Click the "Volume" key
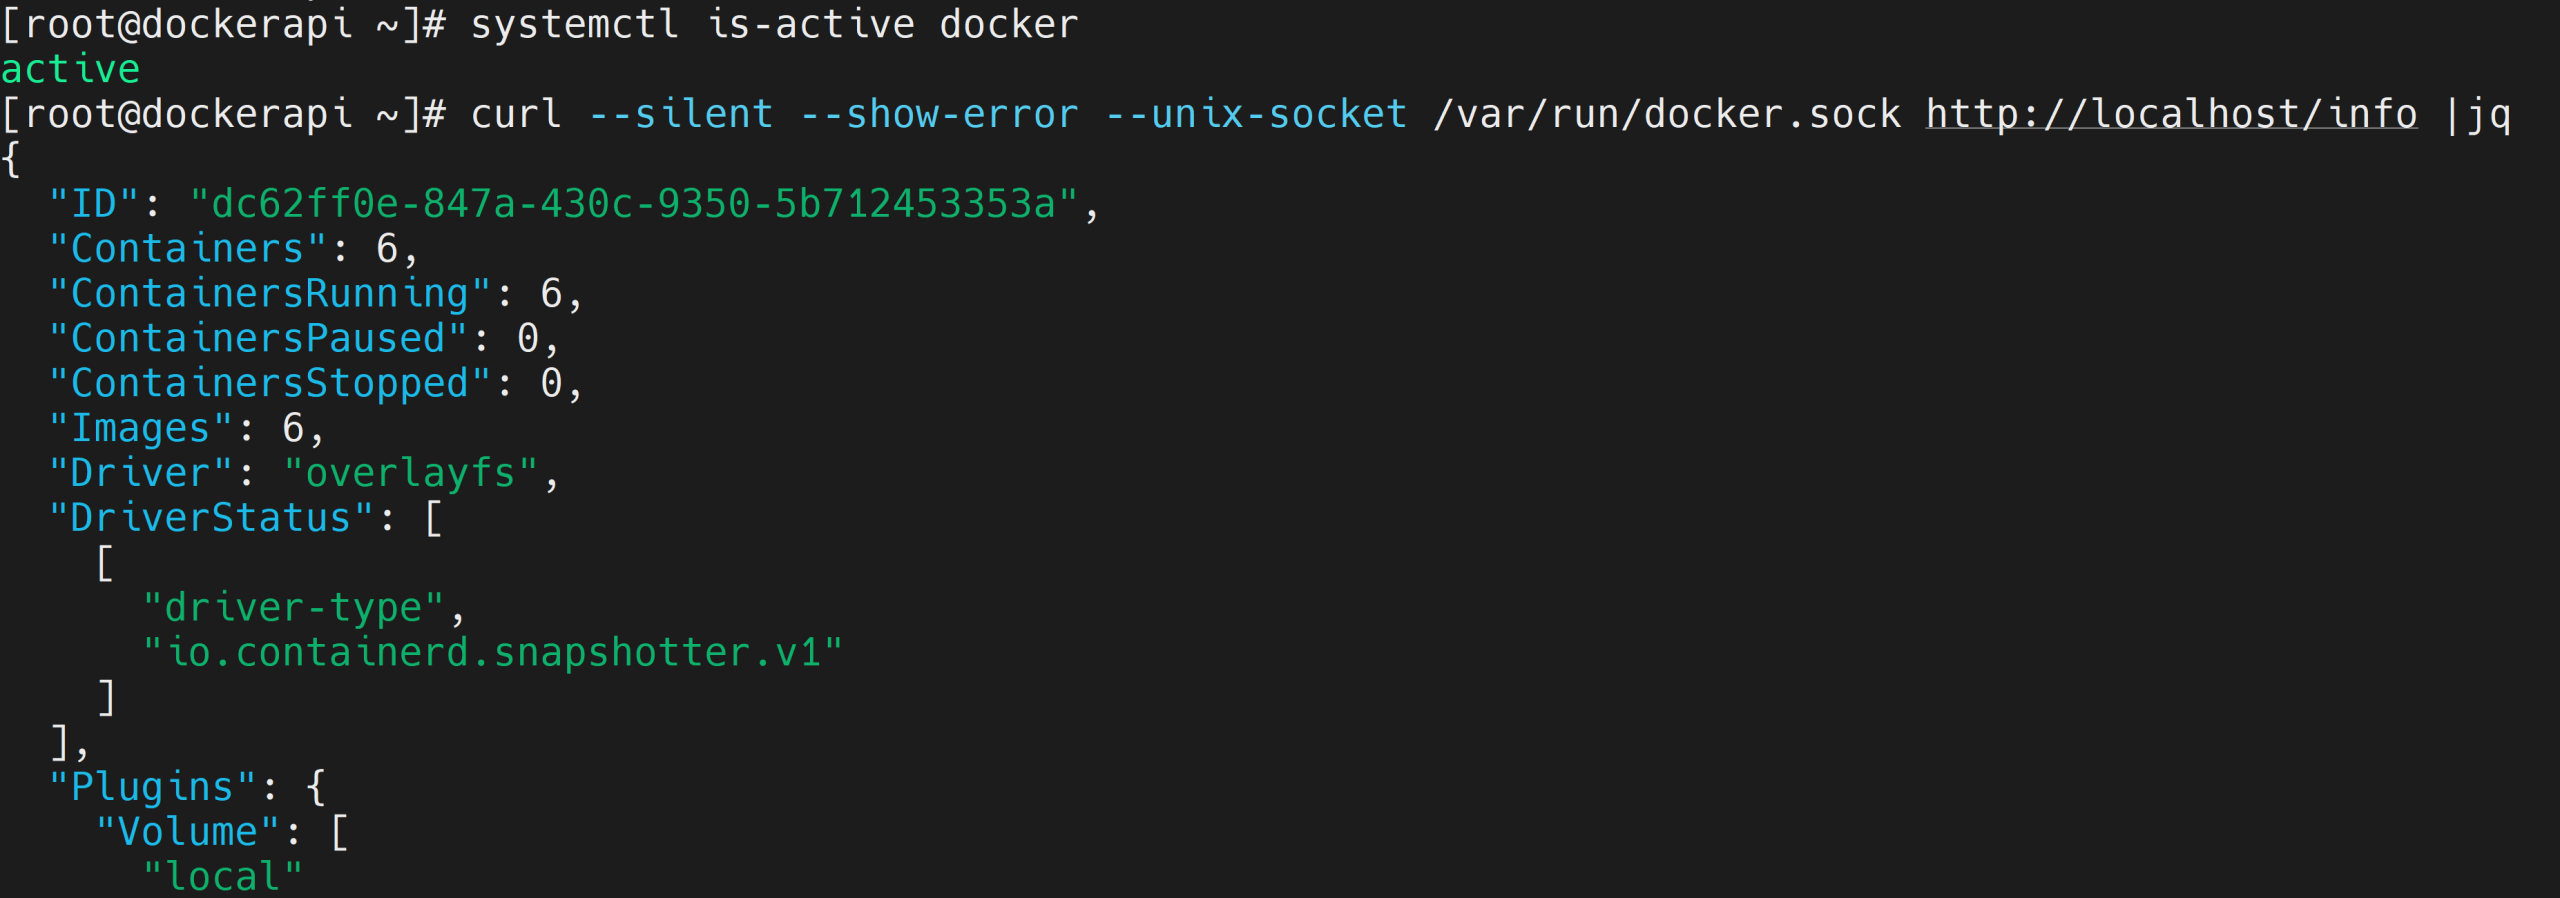The height and width of the screenshot is (898, 2560). point(187,832)
